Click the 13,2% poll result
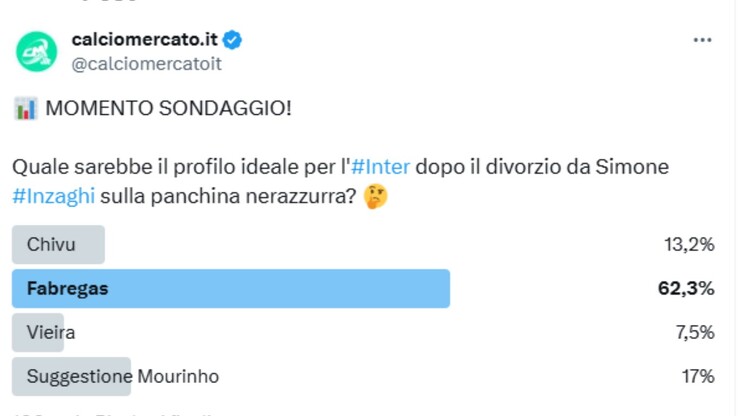 [x=690, y=245]
